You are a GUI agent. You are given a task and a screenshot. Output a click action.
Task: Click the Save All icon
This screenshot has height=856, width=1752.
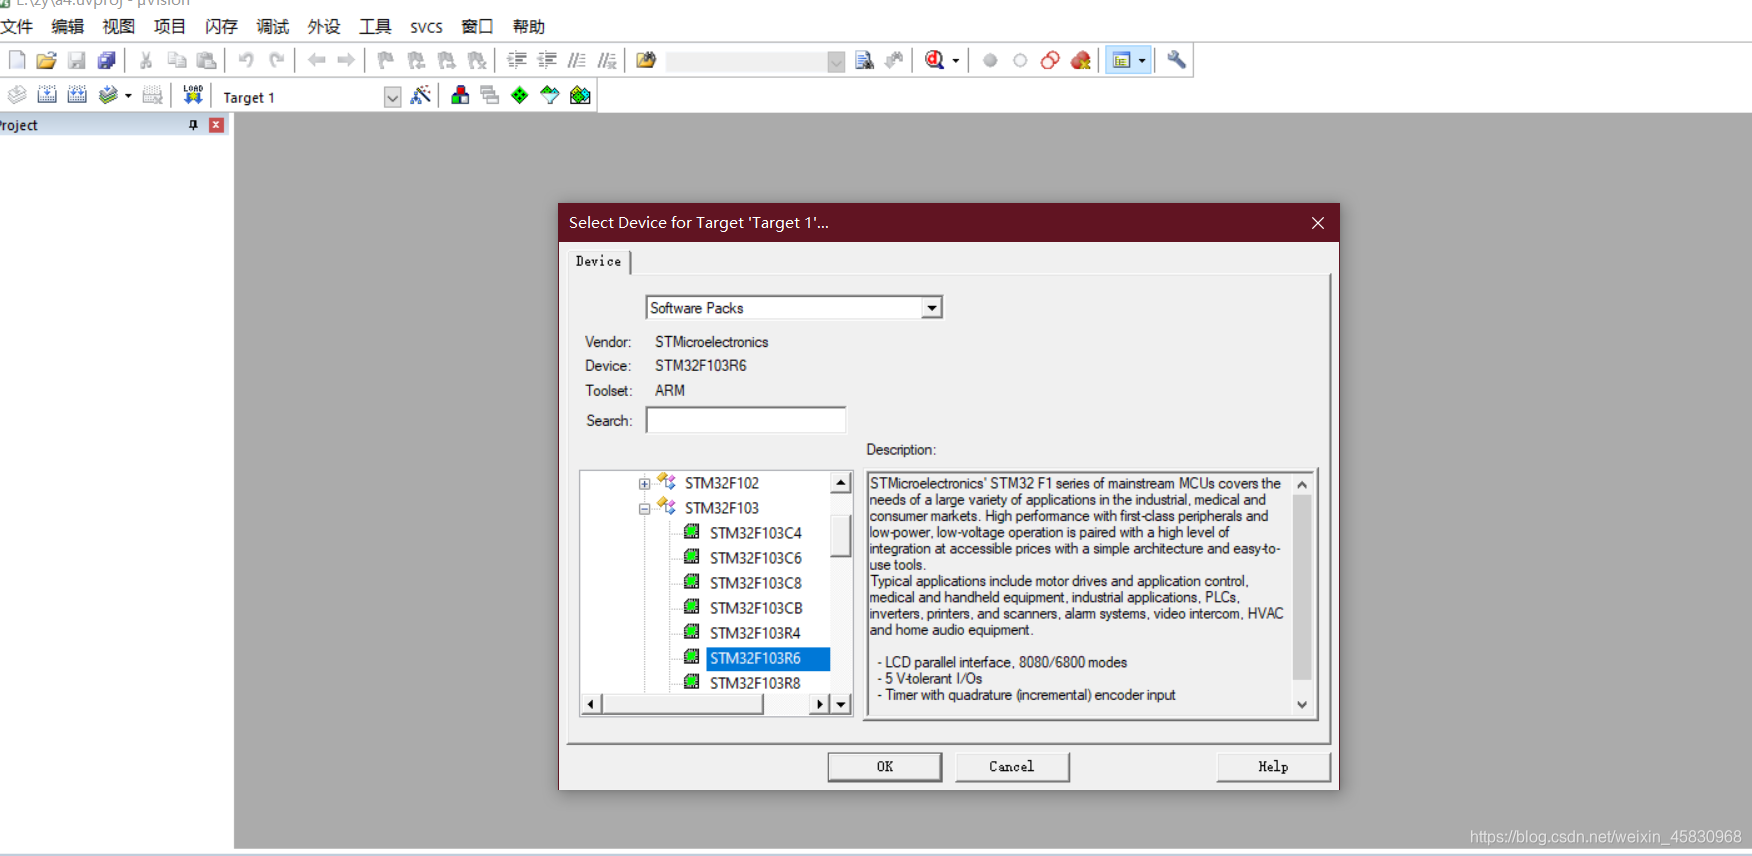(106, 61)
